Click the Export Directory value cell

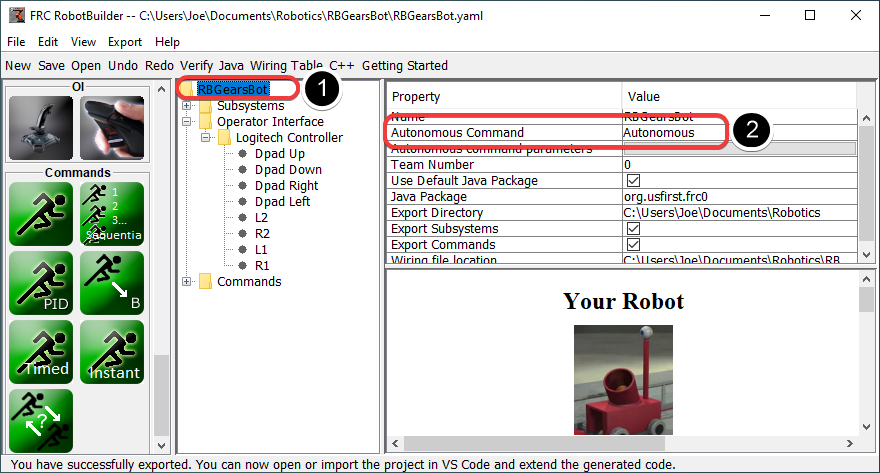(x=740, y=213)
